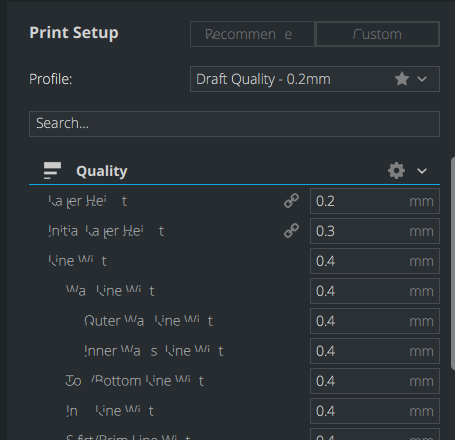The image size is (455, 440).
Task: Click the Infill Line Width label
Action: click(110, 411)
